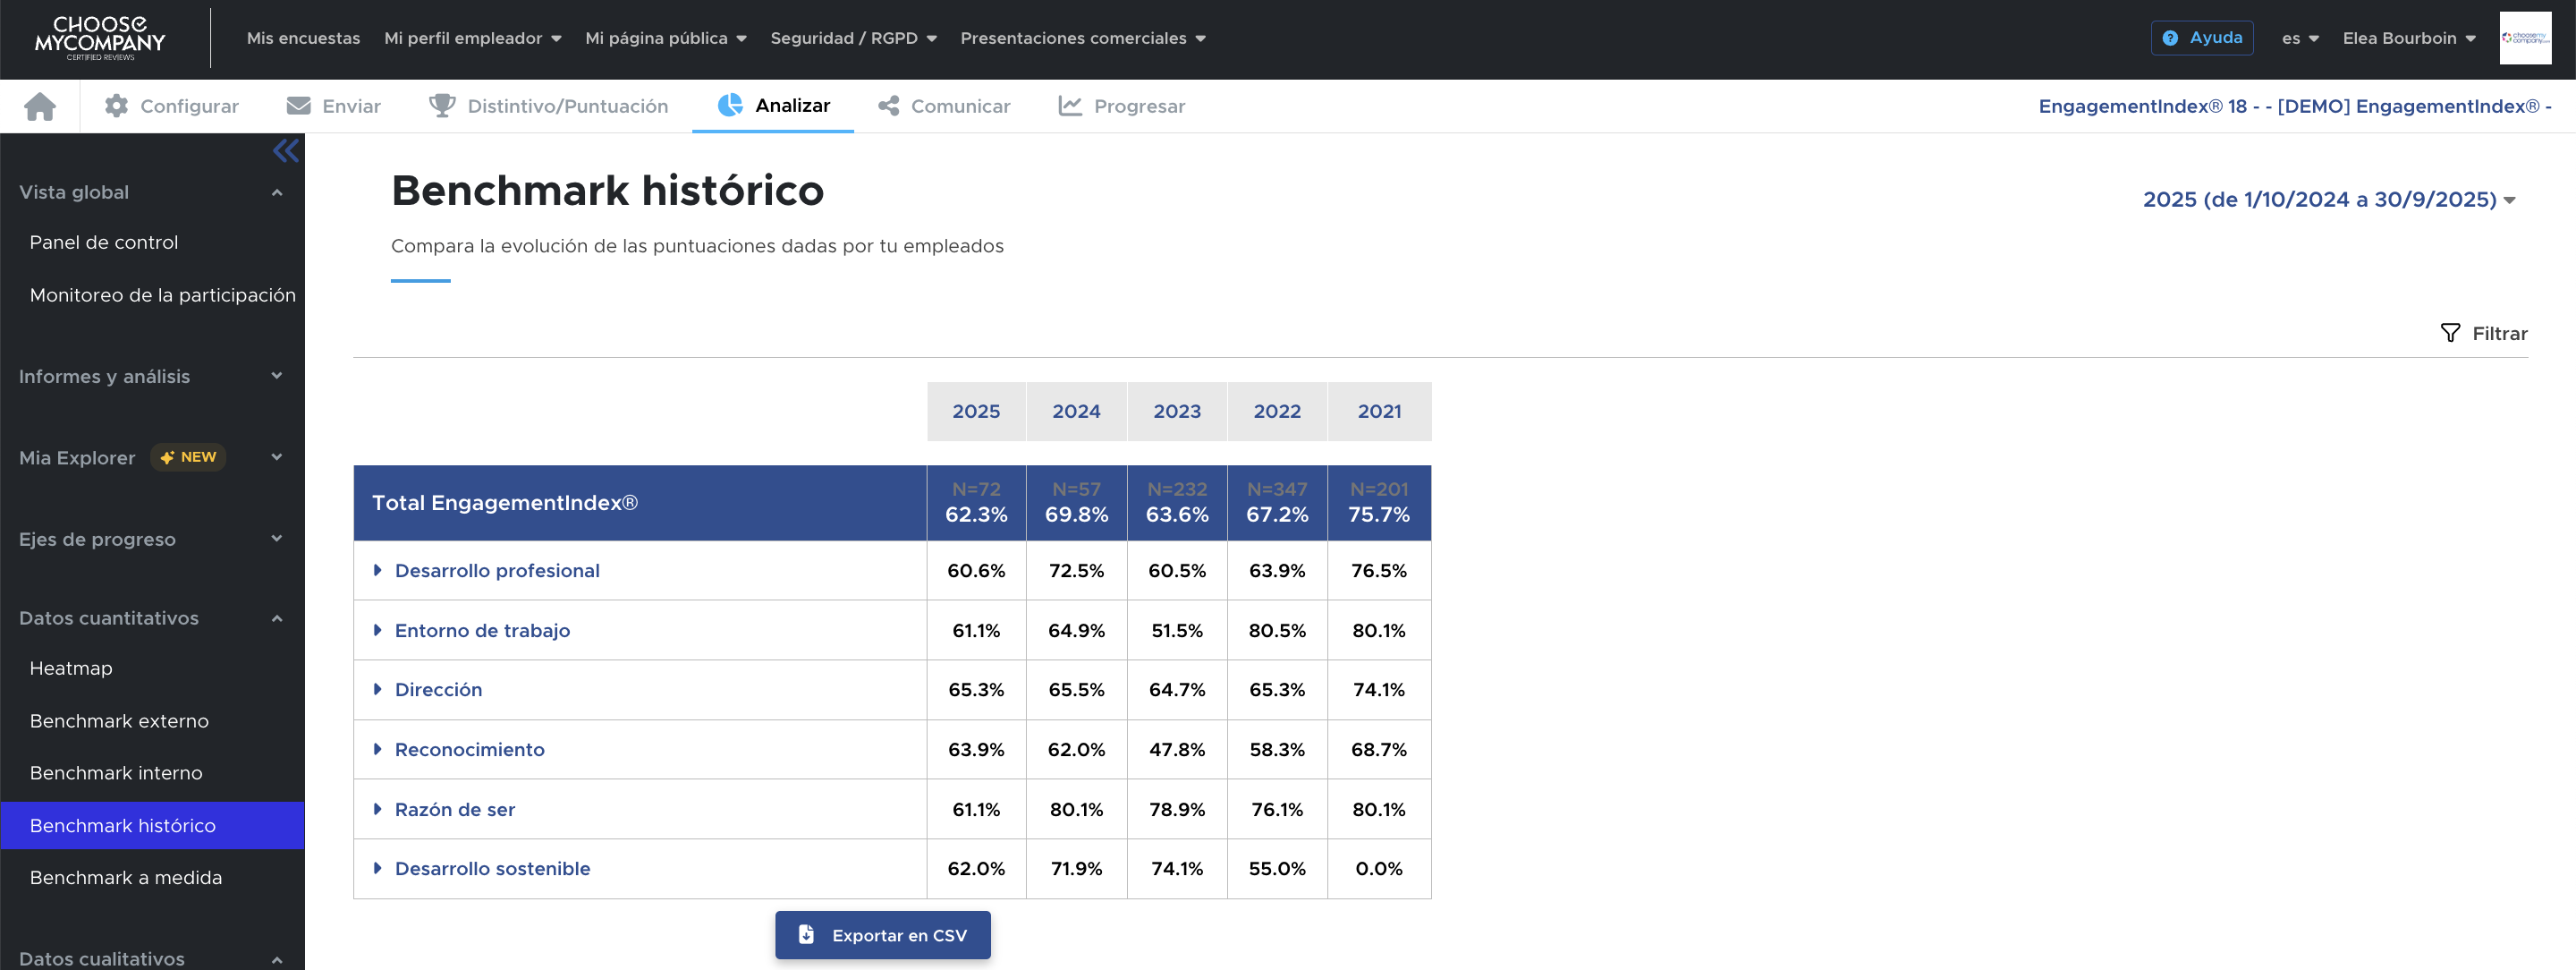Click the Configurar gear icon
Viewport: 2576px width, 970px height.
pos(116,106)
